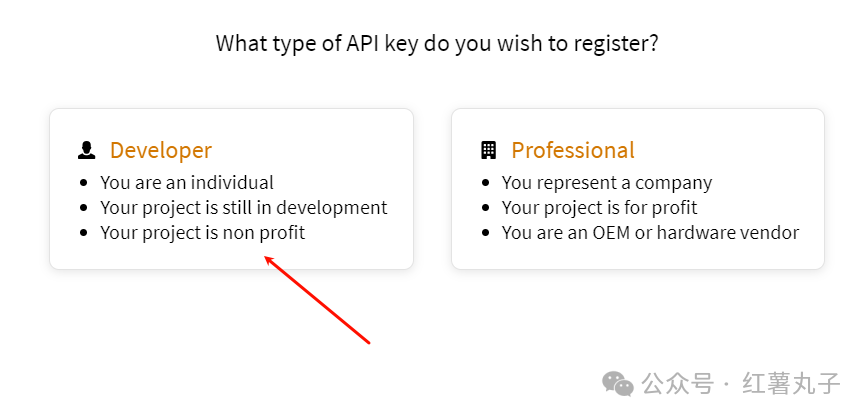Viewport: 868px width, 418px height.
Task: Click the WeChat logo in watermark
Action: coord(618,384)
